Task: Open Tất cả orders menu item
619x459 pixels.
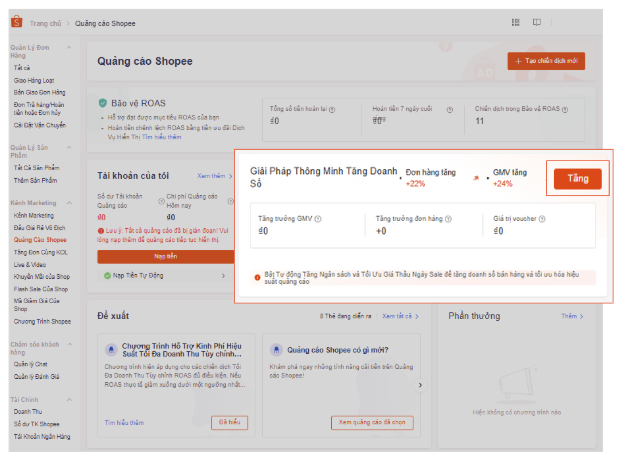Action: click(x=22, y=67)
